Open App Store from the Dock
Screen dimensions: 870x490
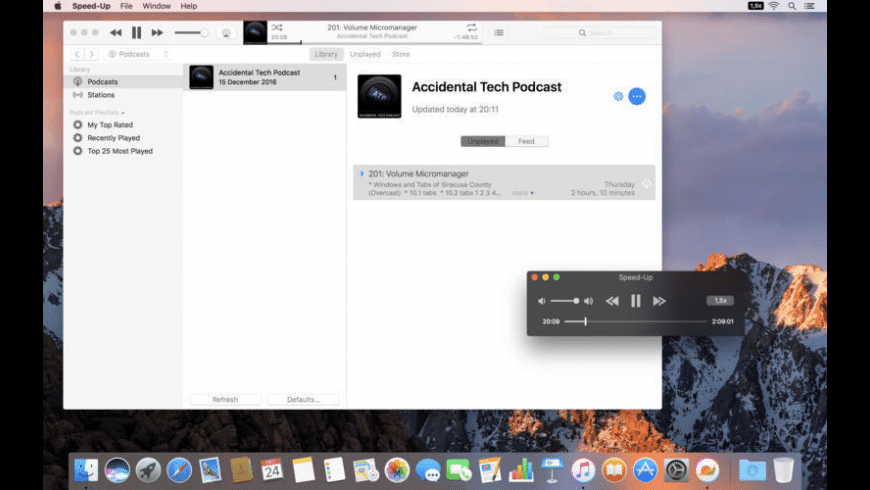pyautogui.click(x=645, y=470)
